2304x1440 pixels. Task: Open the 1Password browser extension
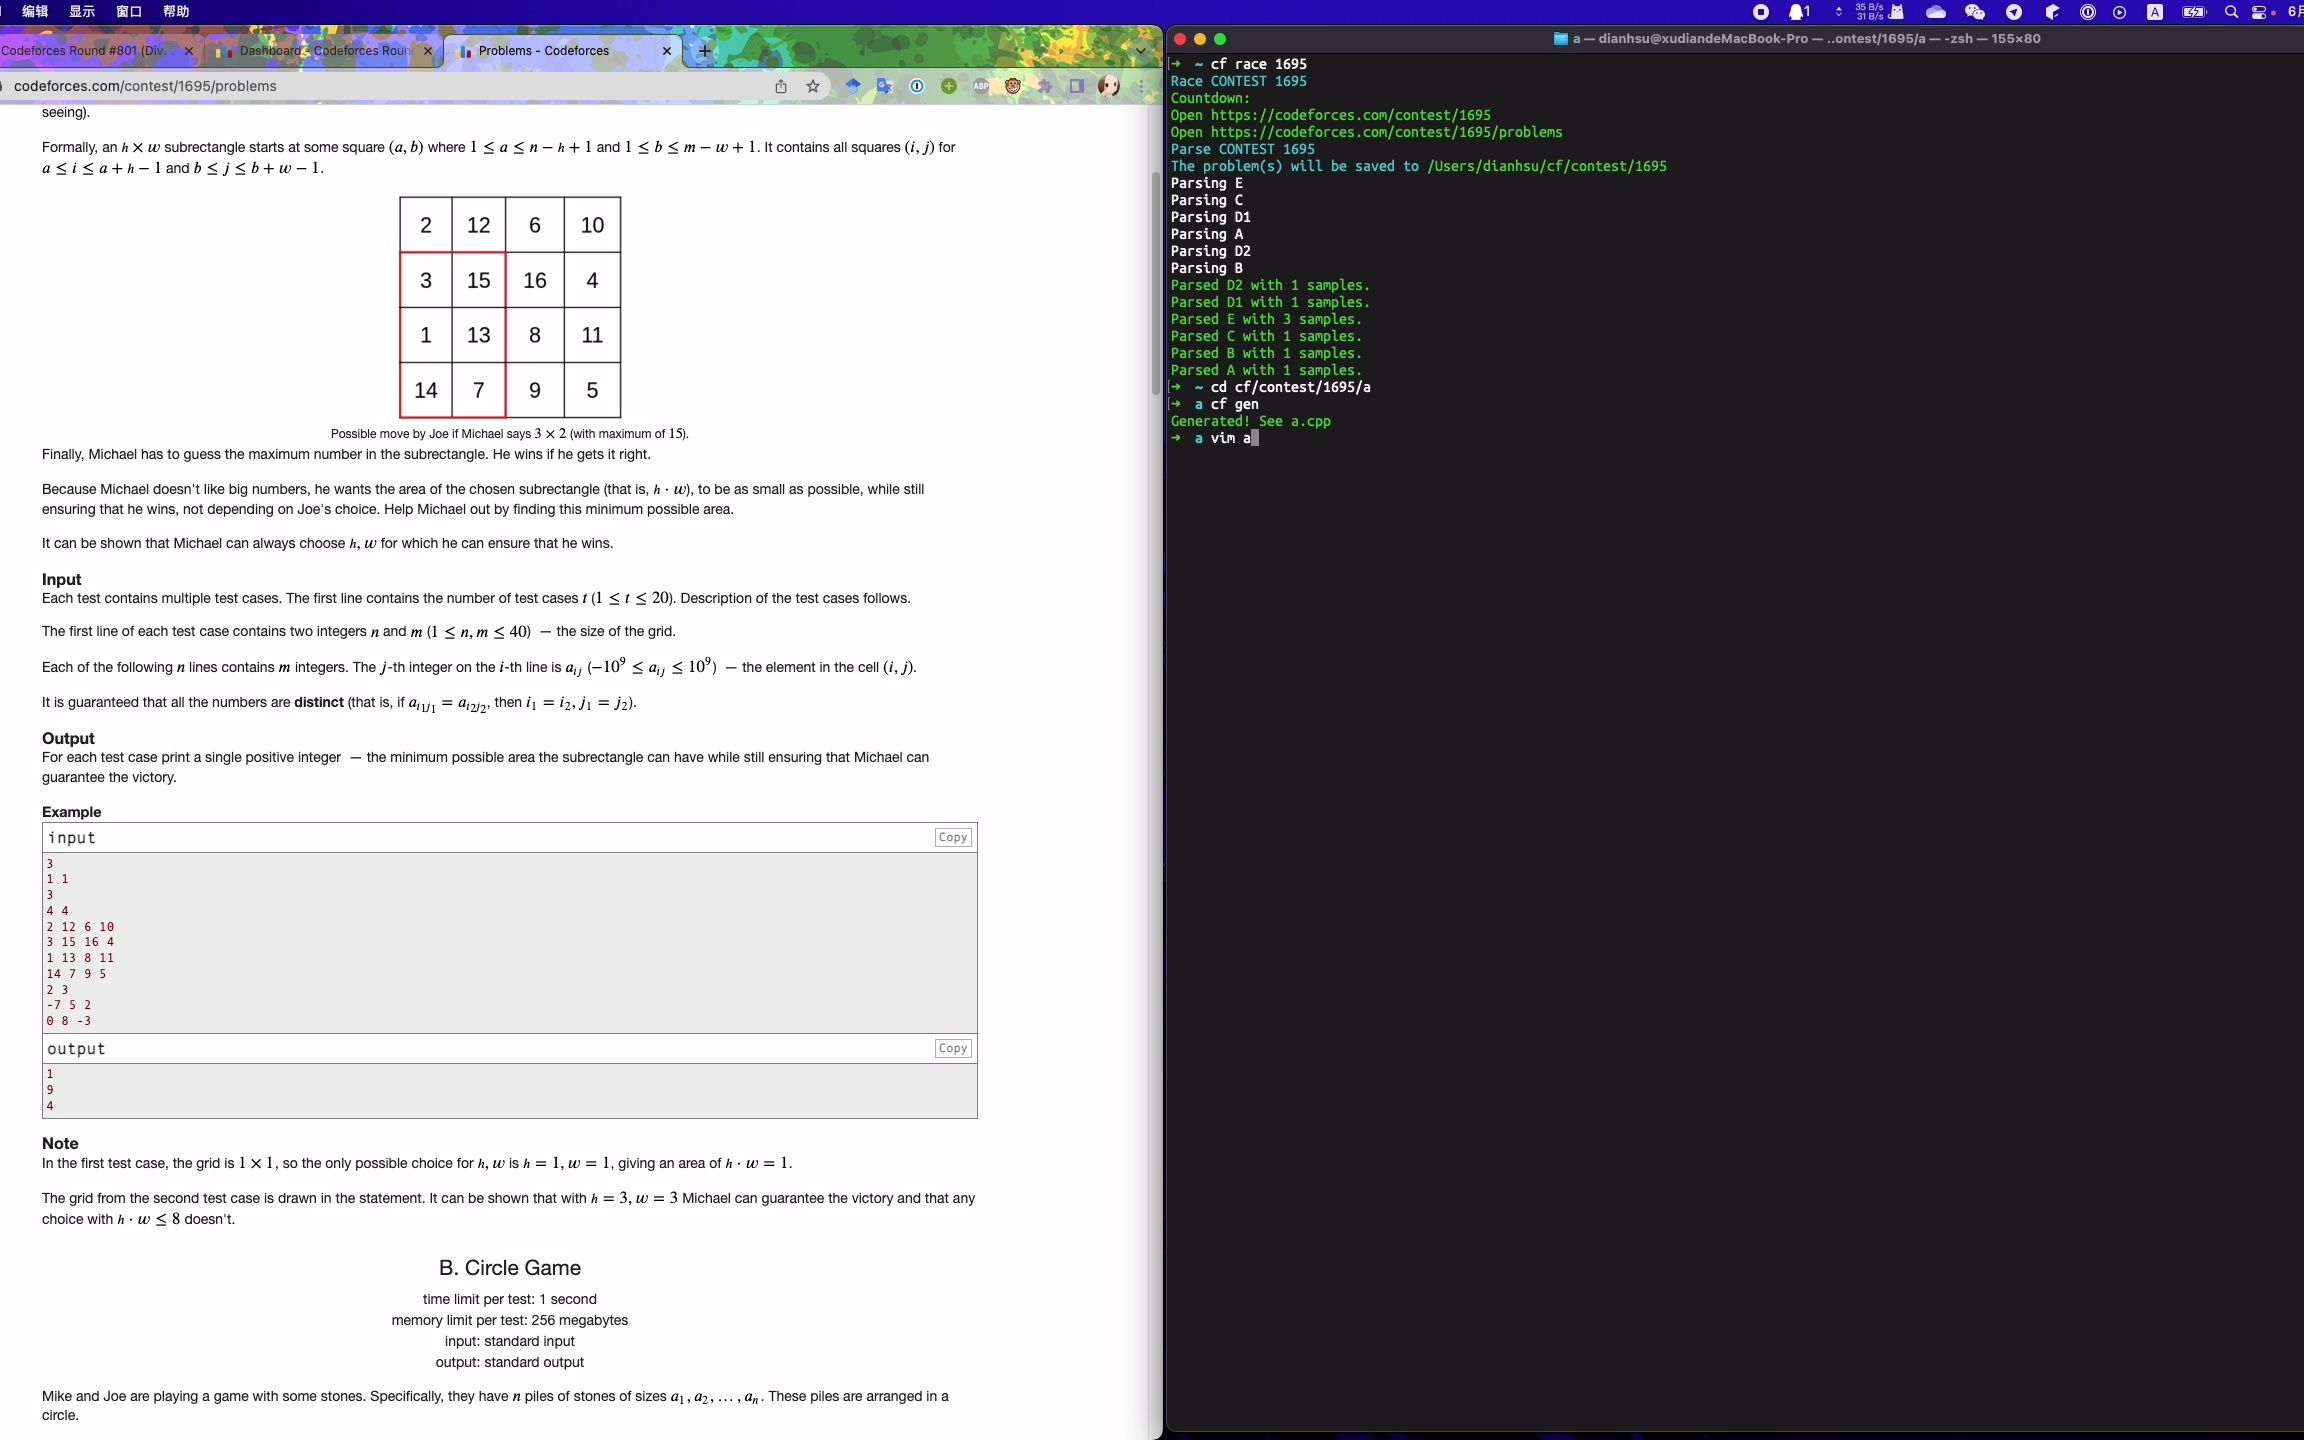click(x=916, y=86)
